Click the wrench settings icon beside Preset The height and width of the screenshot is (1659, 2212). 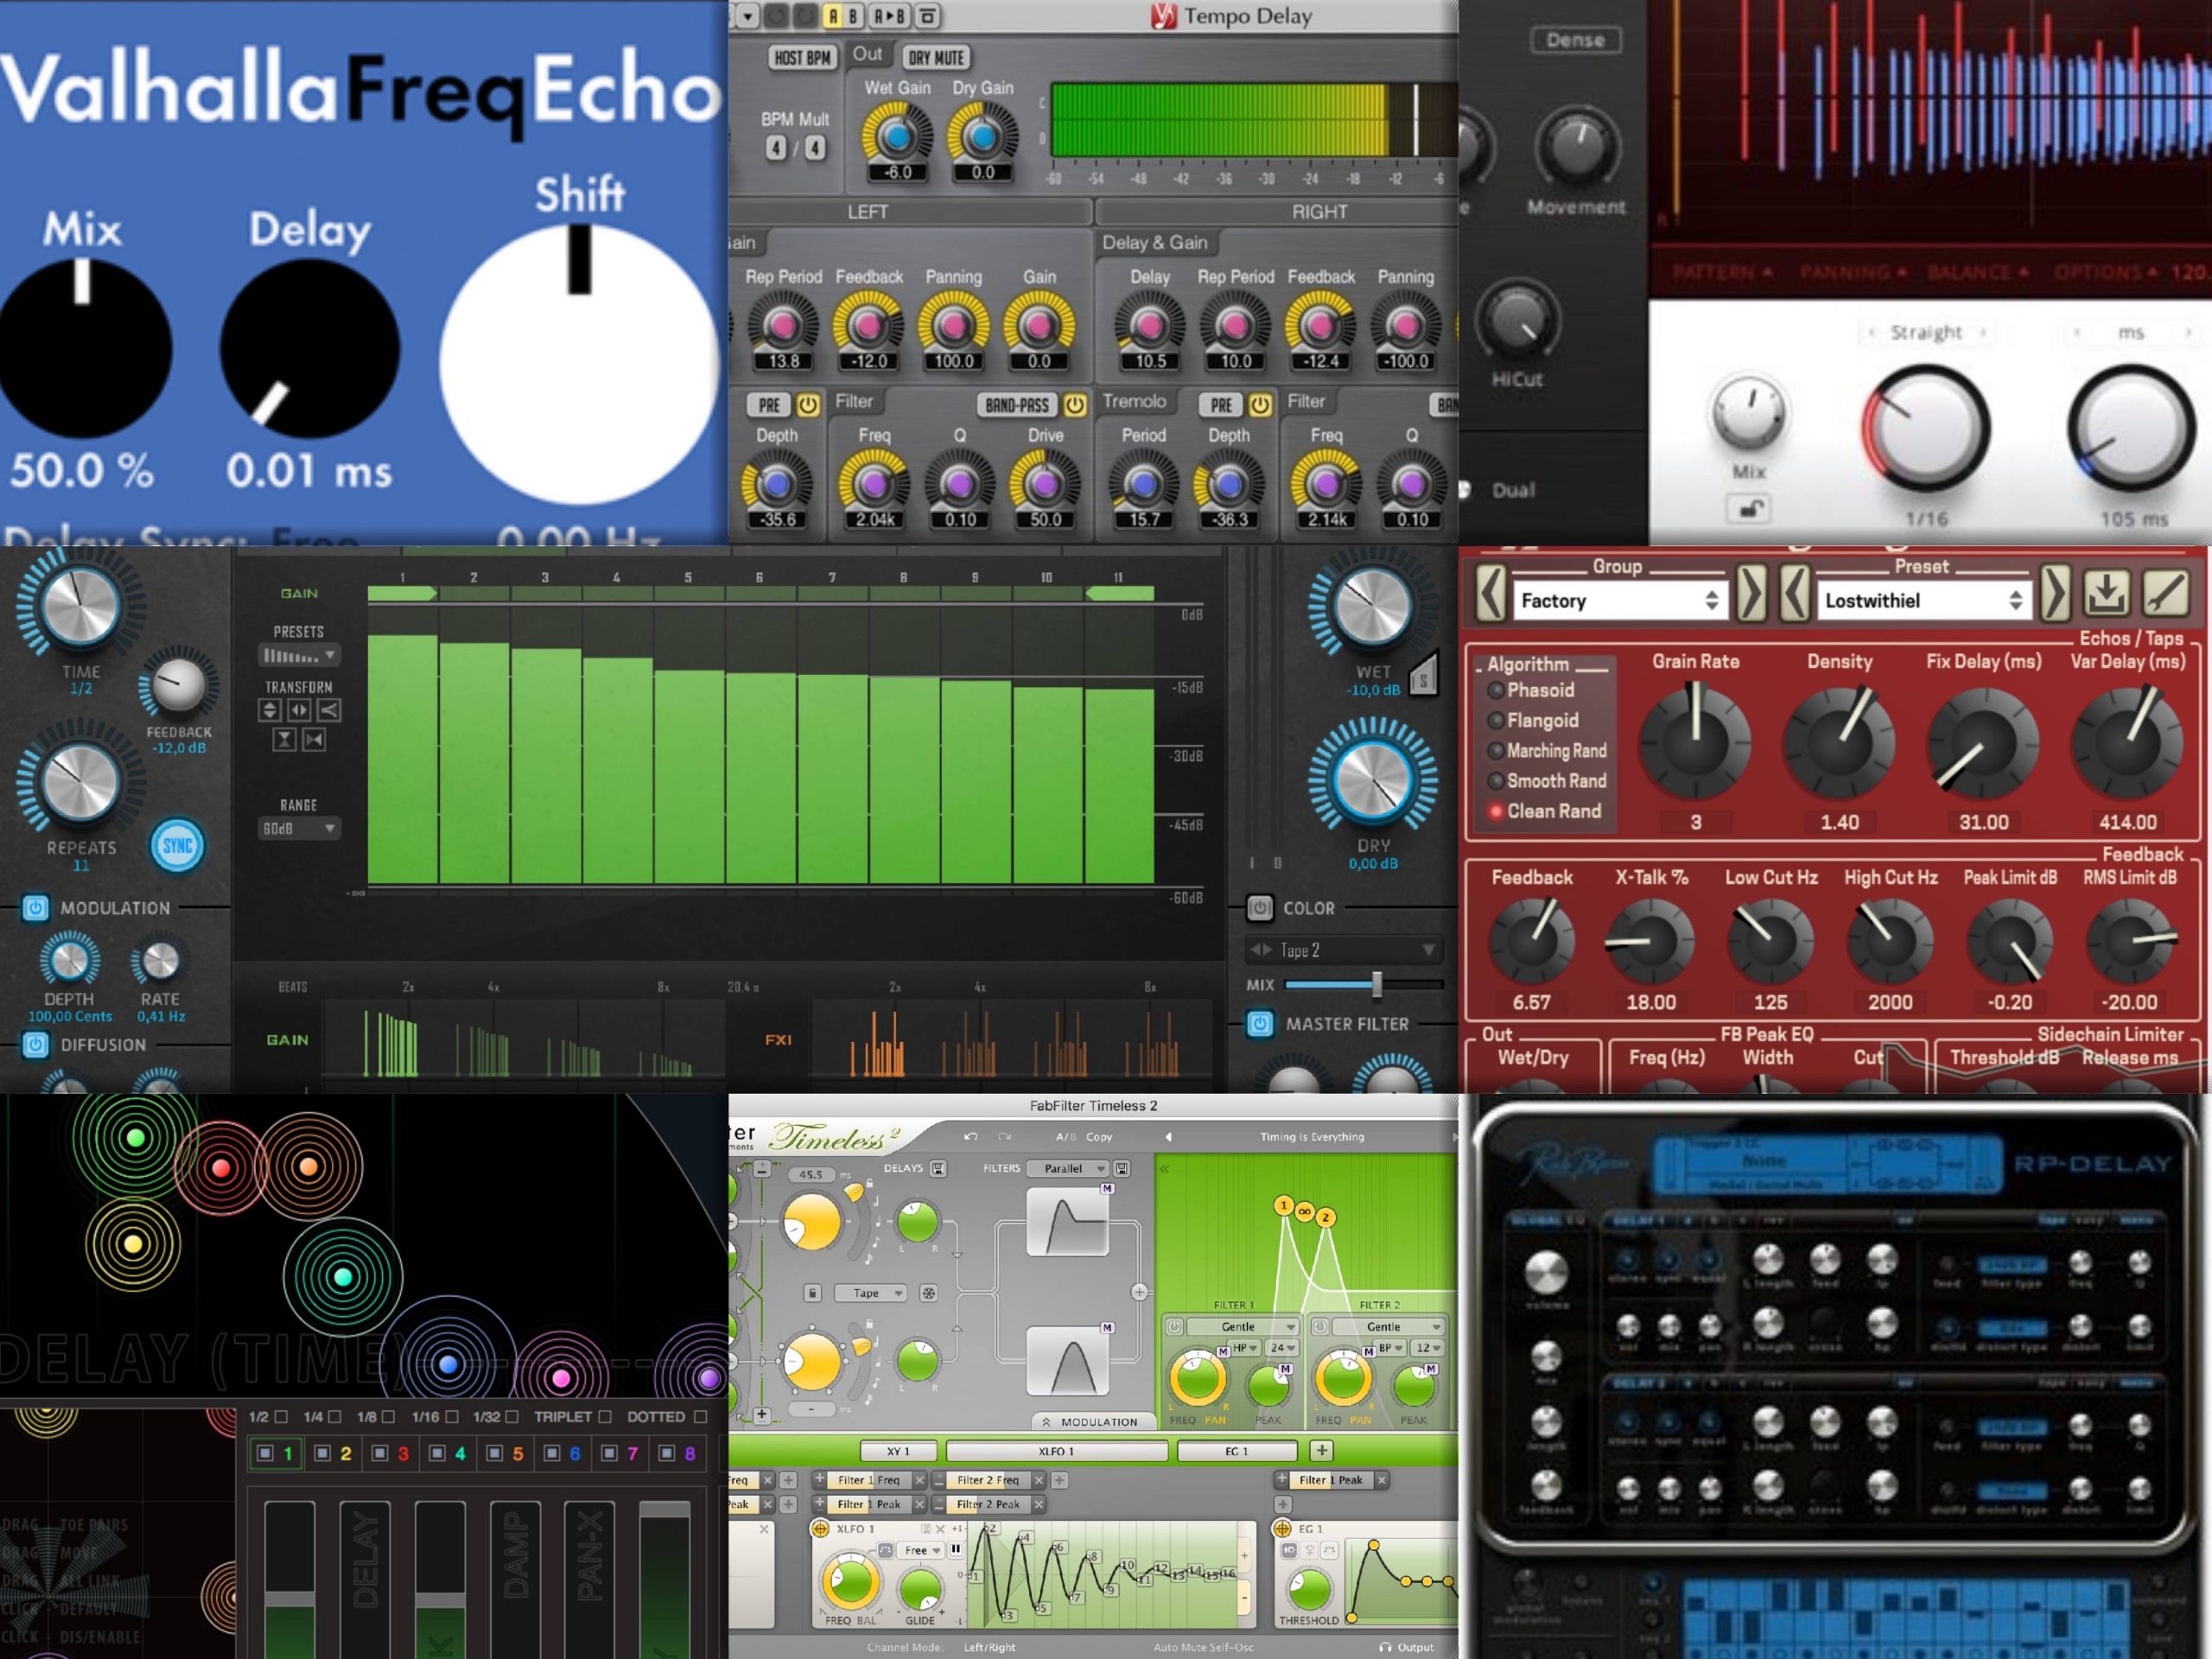2164,594
